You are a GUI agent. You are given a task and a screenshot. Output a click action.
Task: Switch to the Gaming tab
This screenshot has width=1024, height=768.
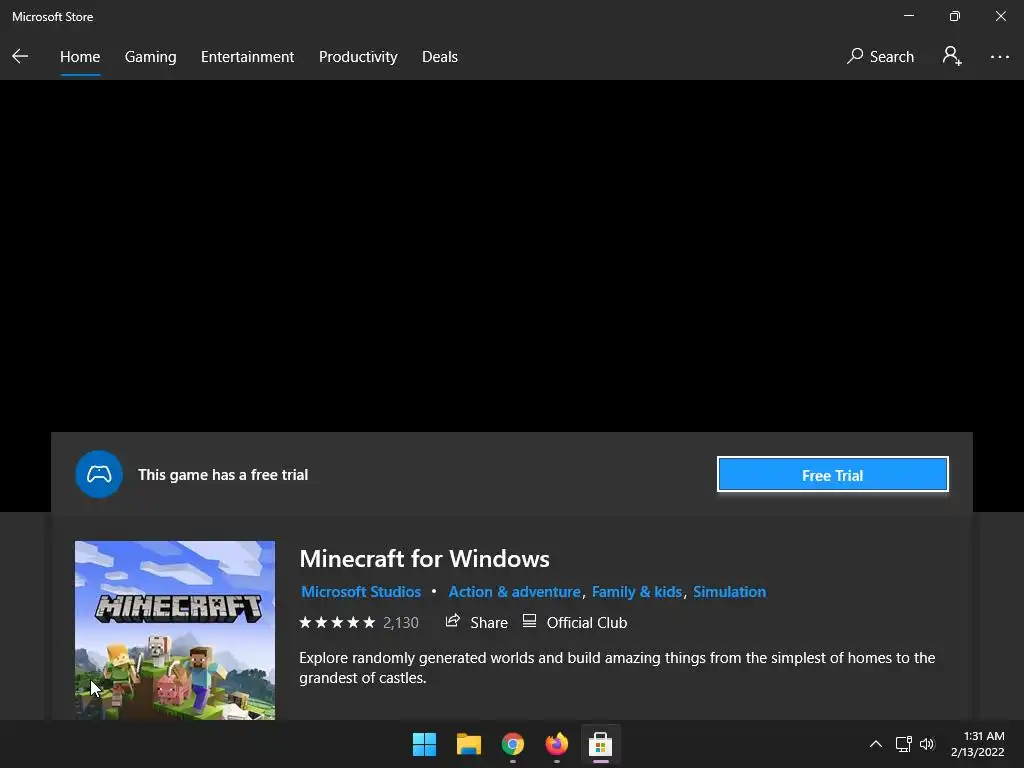(150, 57)
